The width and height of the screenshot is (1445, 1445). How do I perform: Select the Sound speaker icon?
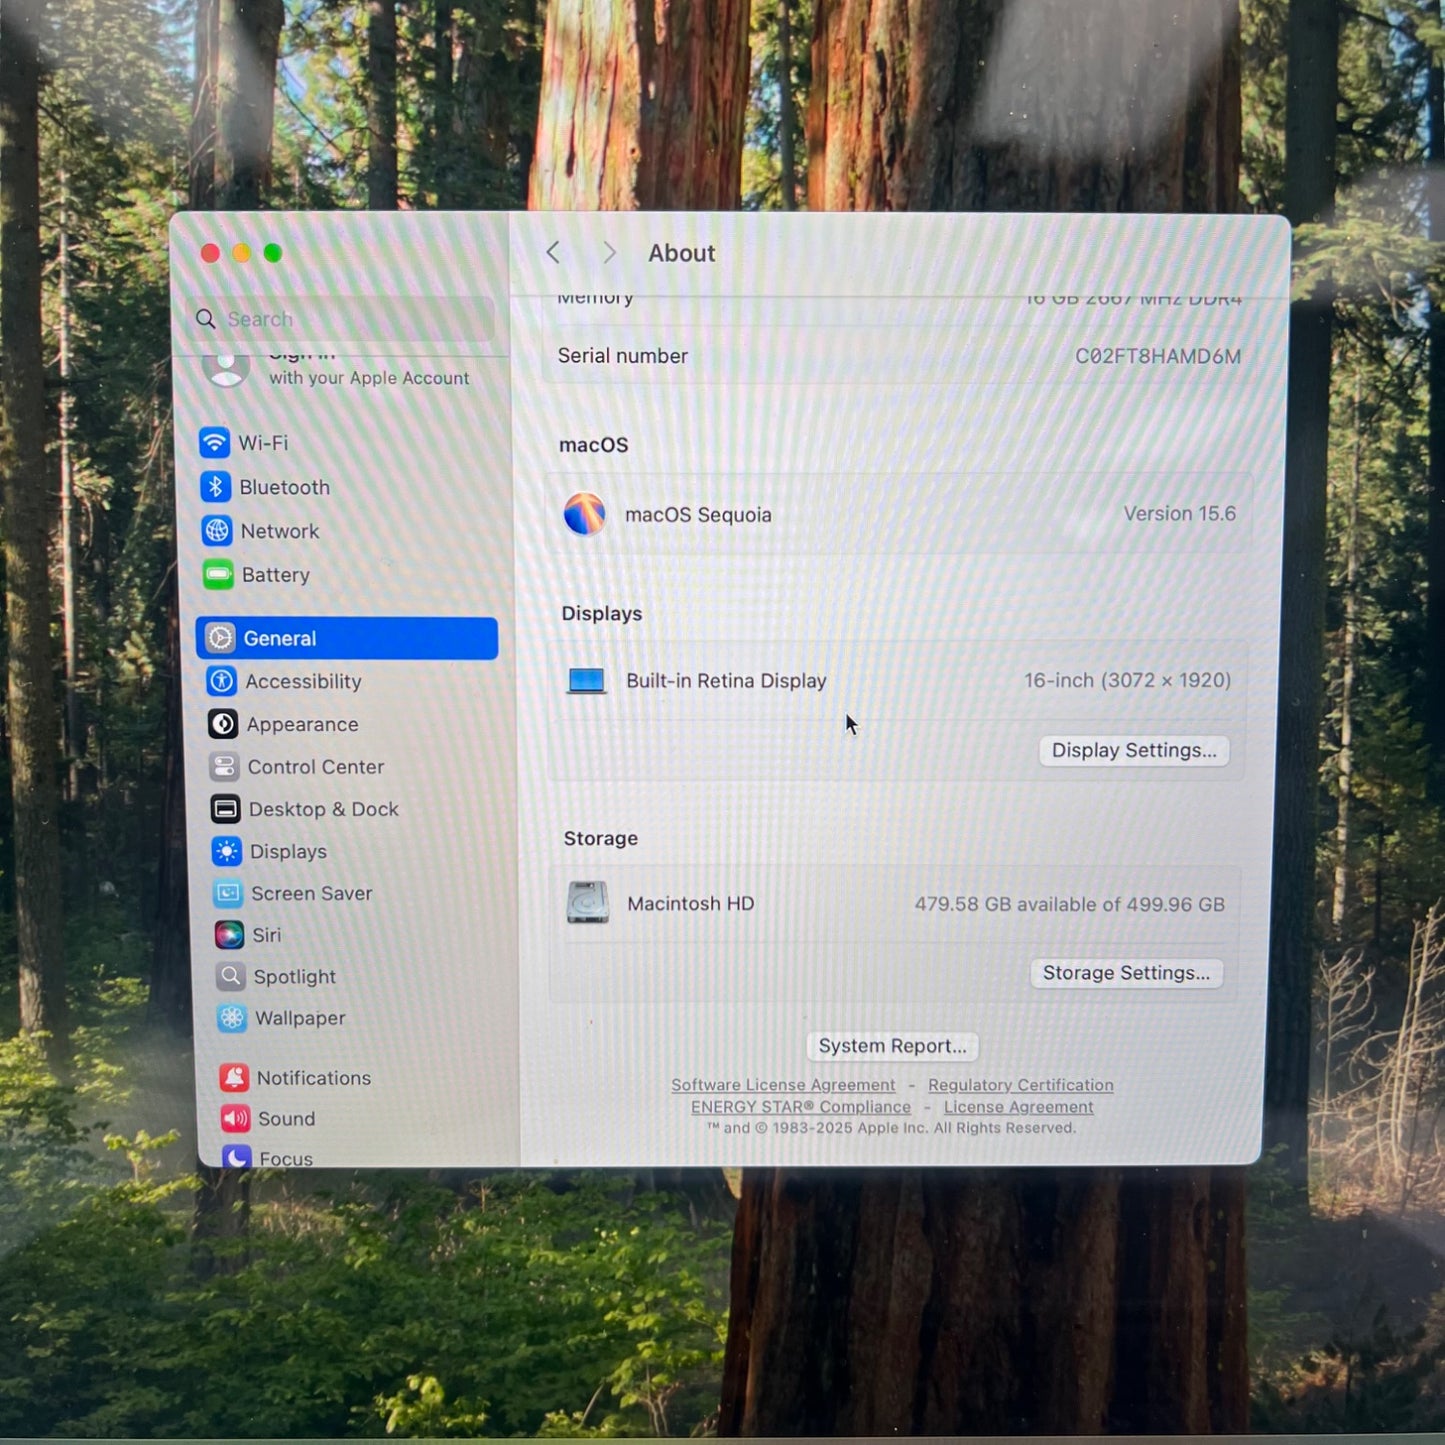(x=235, y=1118)
